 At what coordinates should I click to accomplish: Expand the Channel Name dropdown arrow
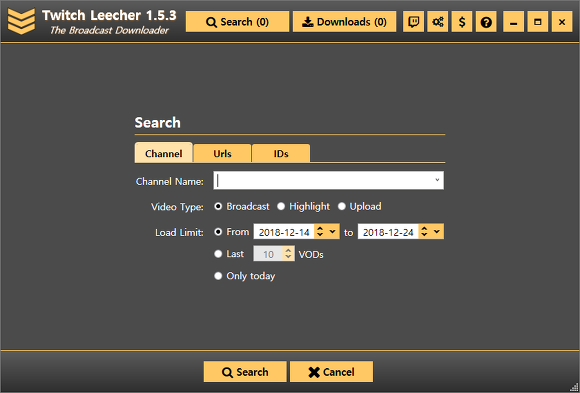(437, 180)
